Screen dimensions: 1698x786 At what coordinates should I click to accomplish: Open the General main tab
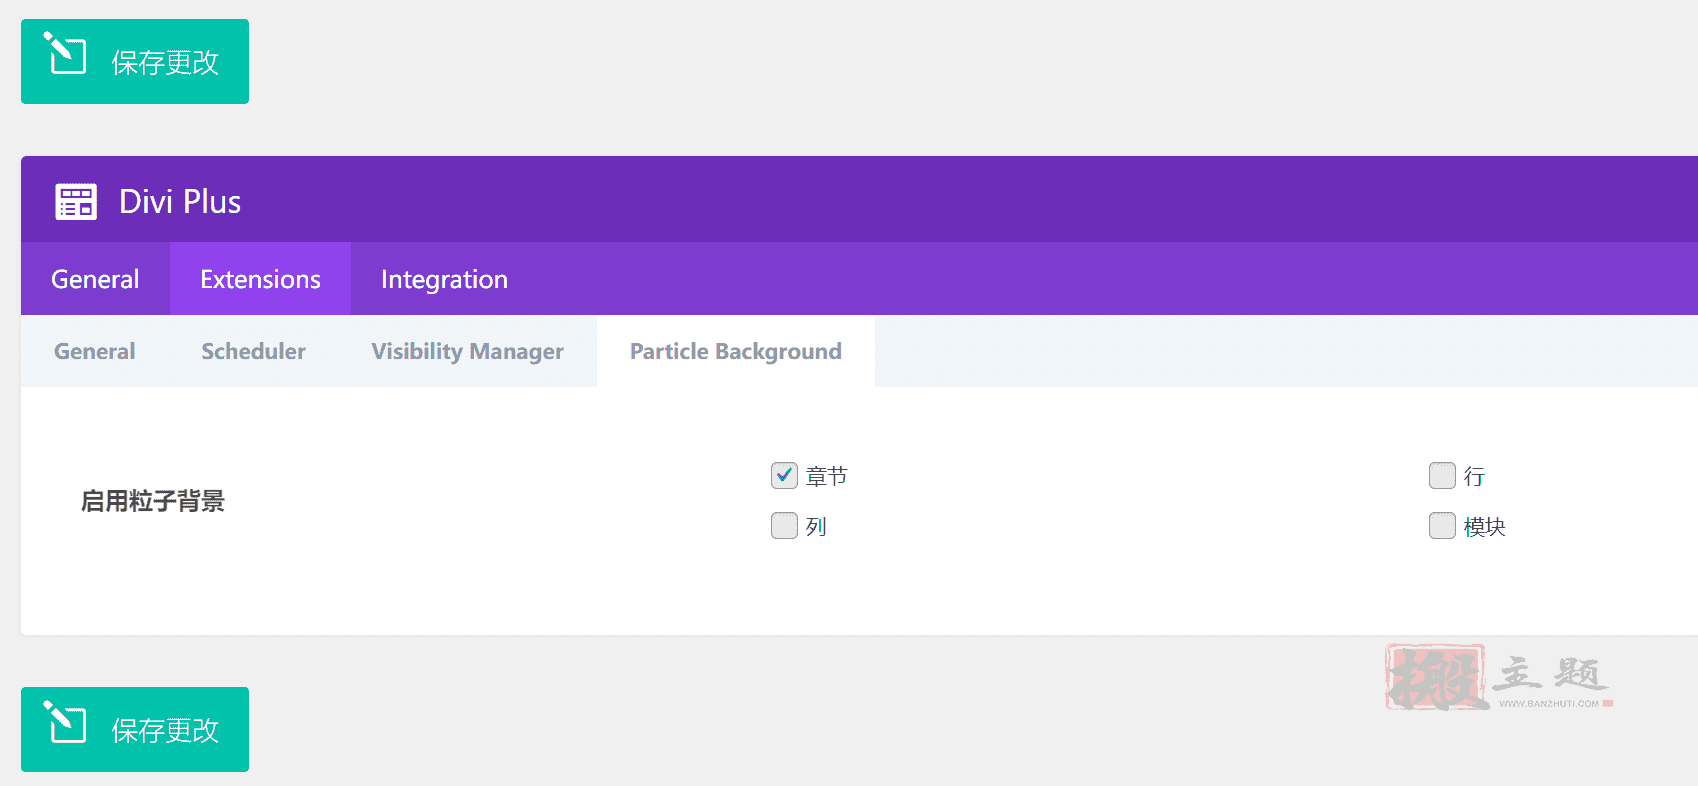coord(95,279)
